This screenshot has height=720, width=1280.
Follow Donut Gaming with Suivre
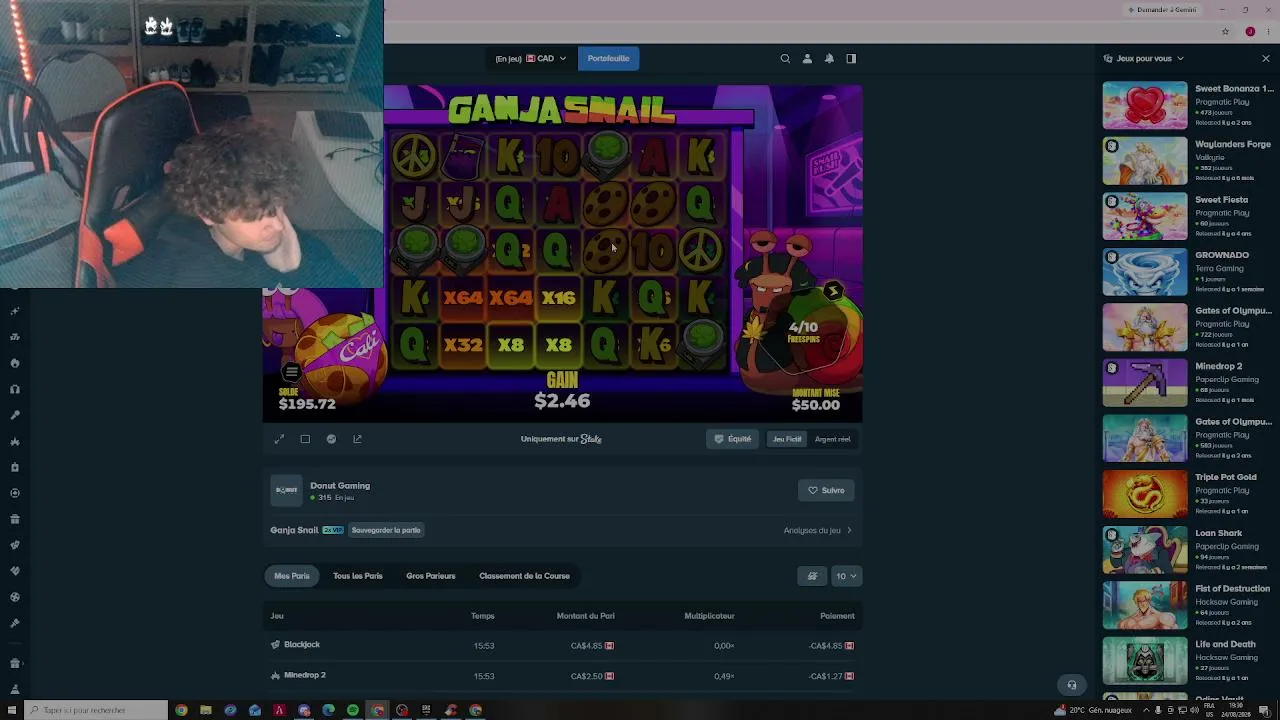click(827, 490)
